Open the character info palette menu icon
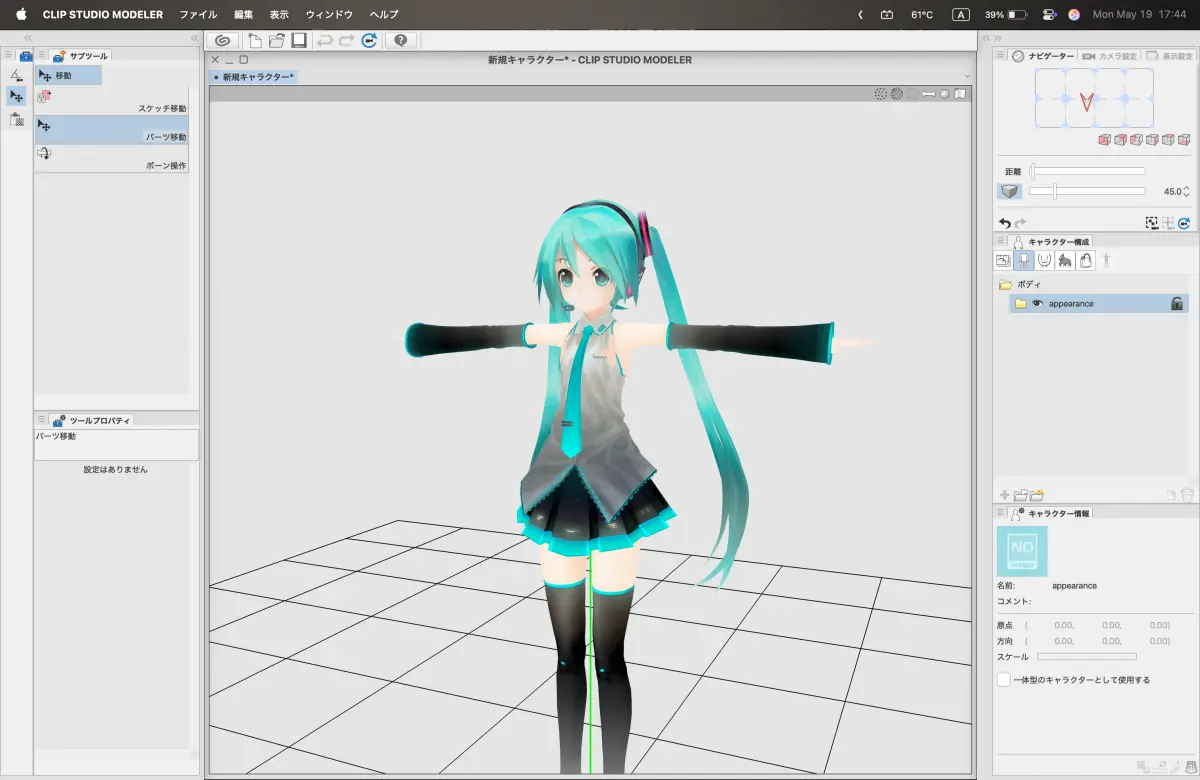The height and width of the screenshot is (780, 1200). [x=1001, y=512]
